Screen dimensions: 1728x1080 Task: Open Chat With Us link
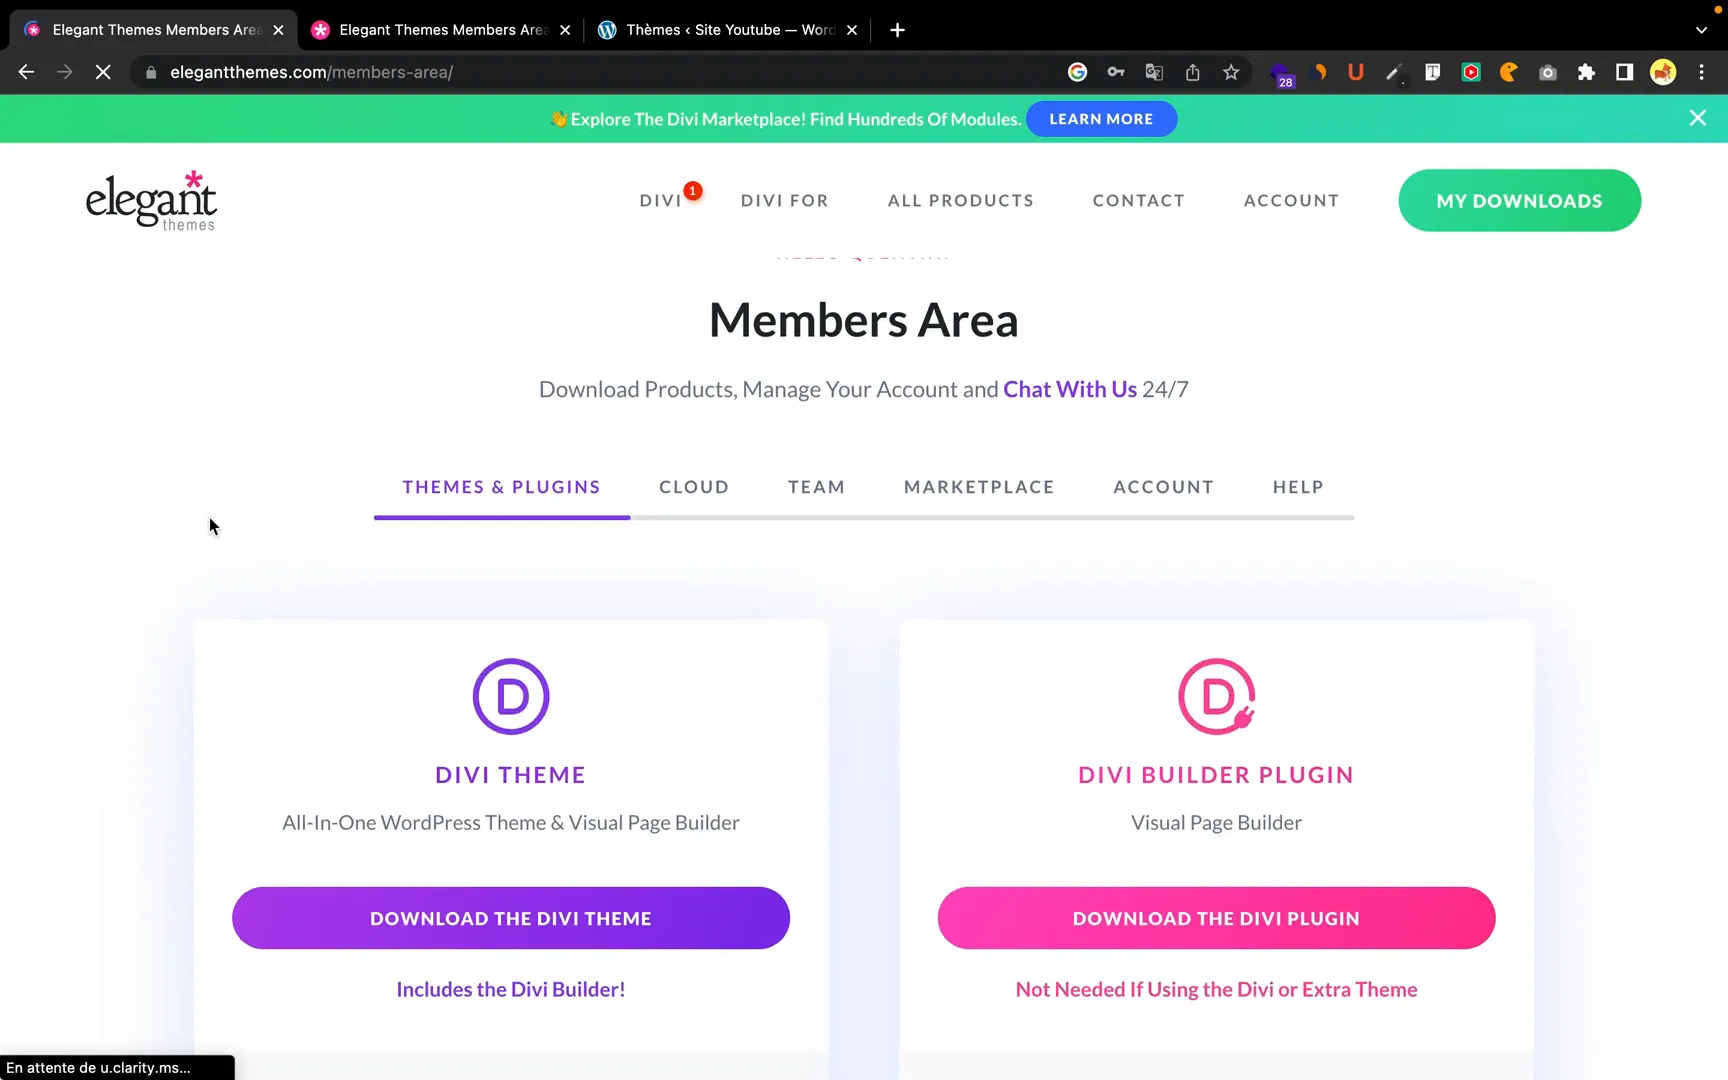(1070, 389)
